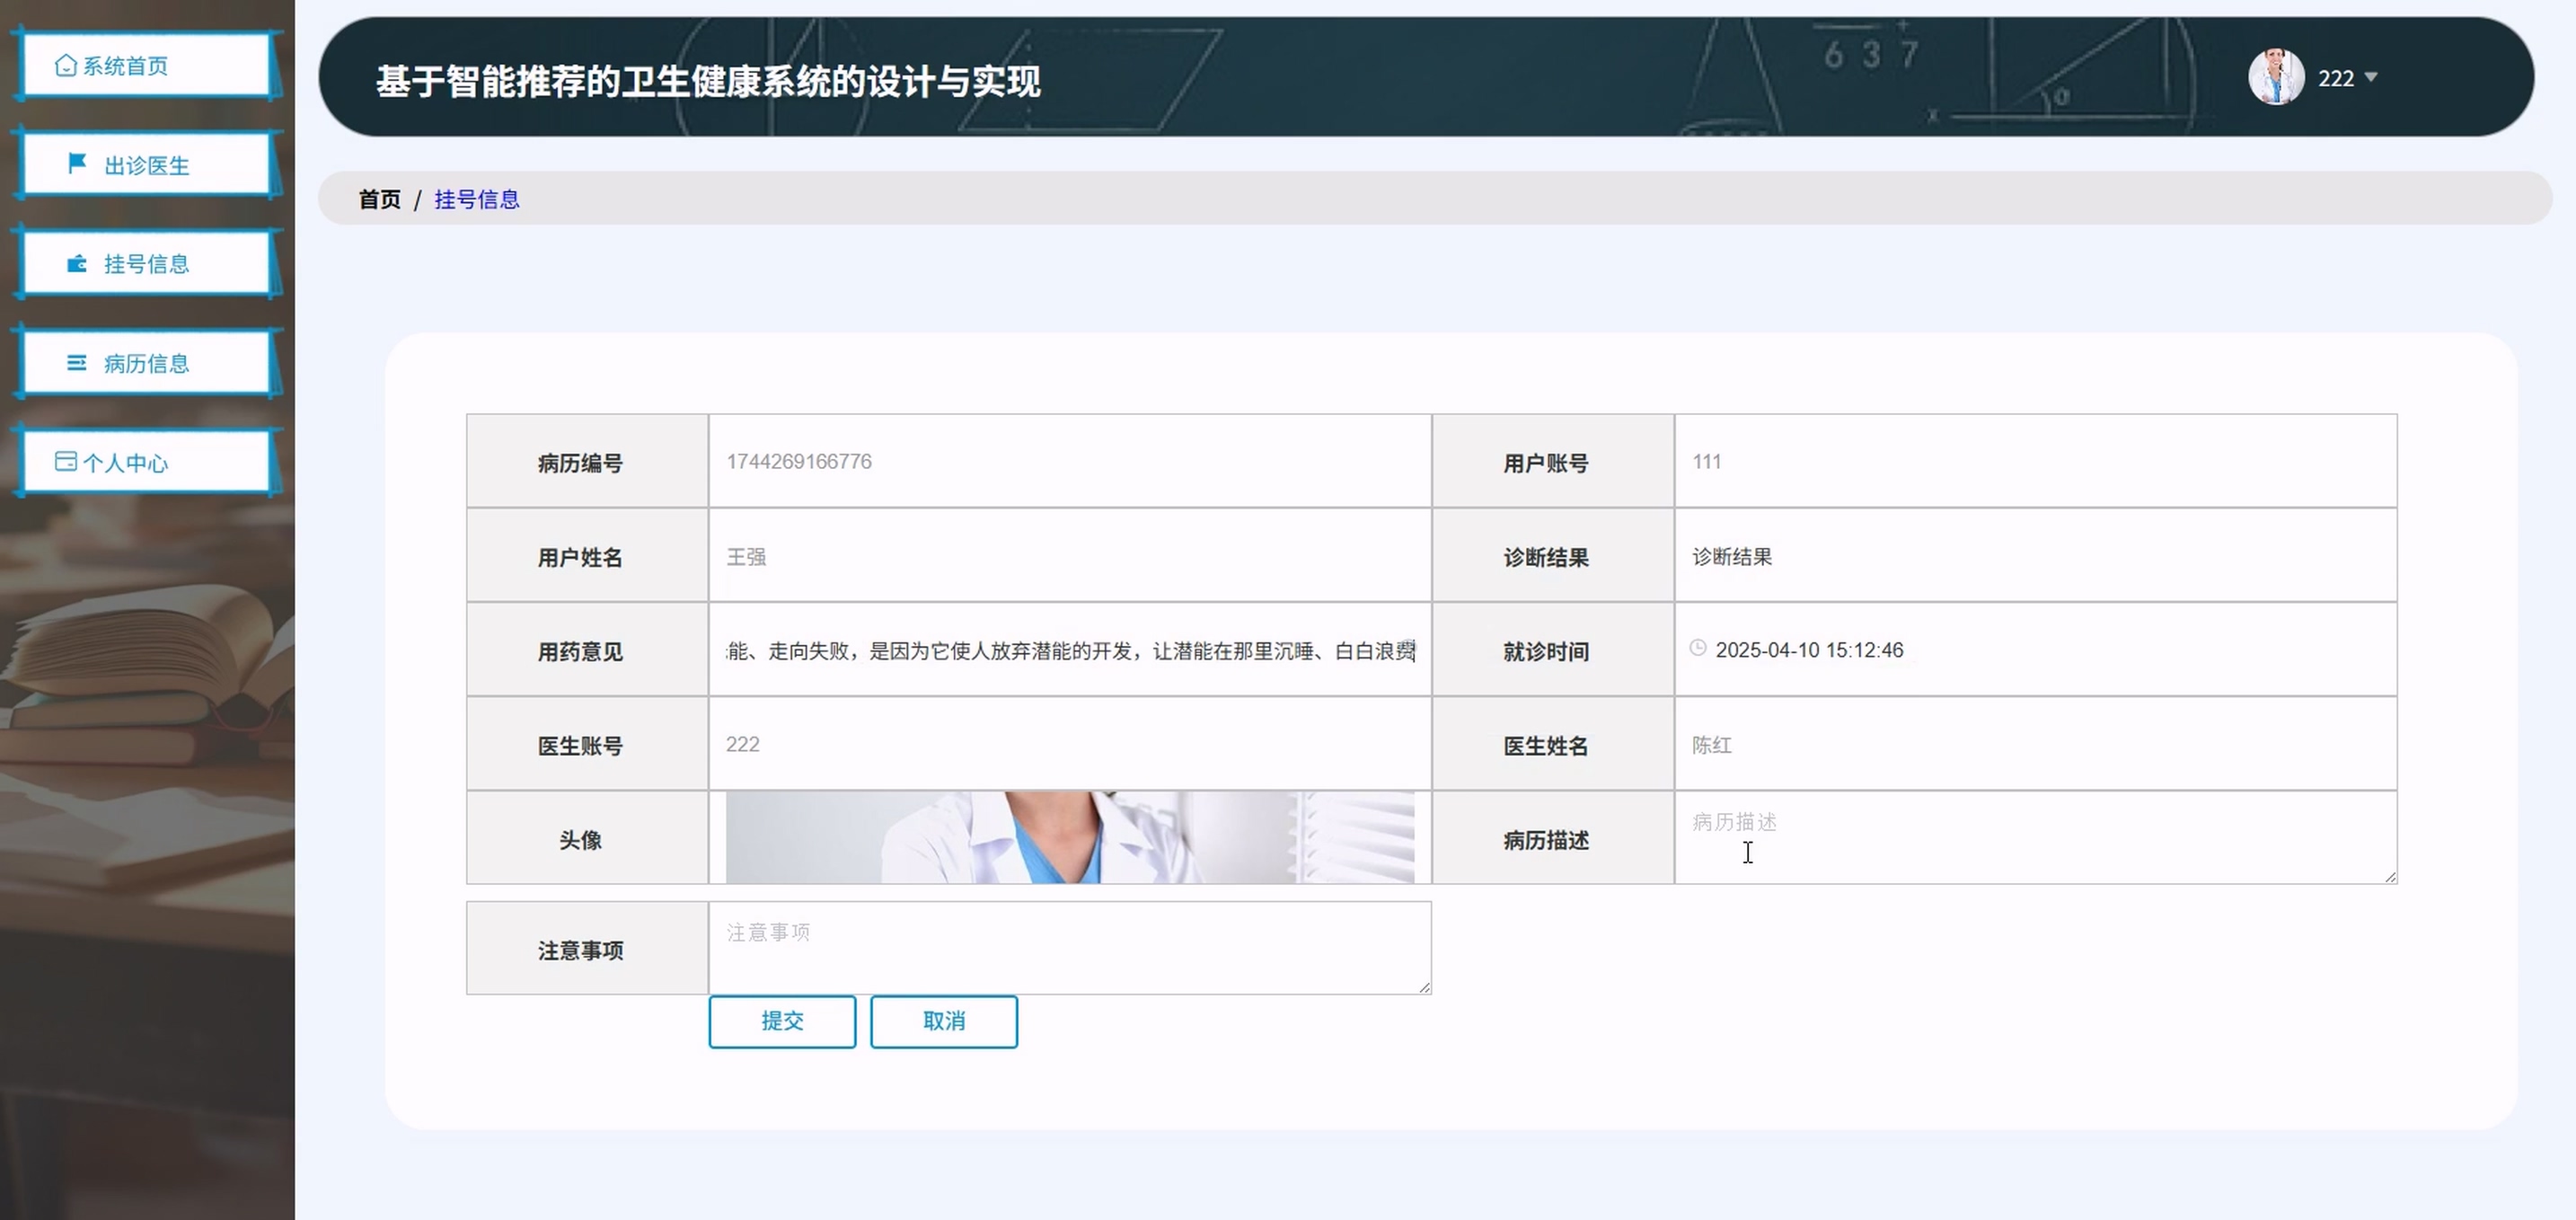Click the home icon beside 系统首页

tap(66, 66)
